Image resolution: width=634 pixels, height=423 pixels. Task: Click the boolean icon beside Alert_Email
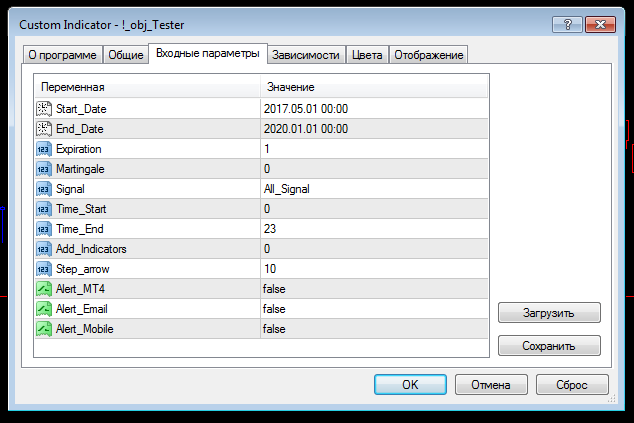[44, 309]
